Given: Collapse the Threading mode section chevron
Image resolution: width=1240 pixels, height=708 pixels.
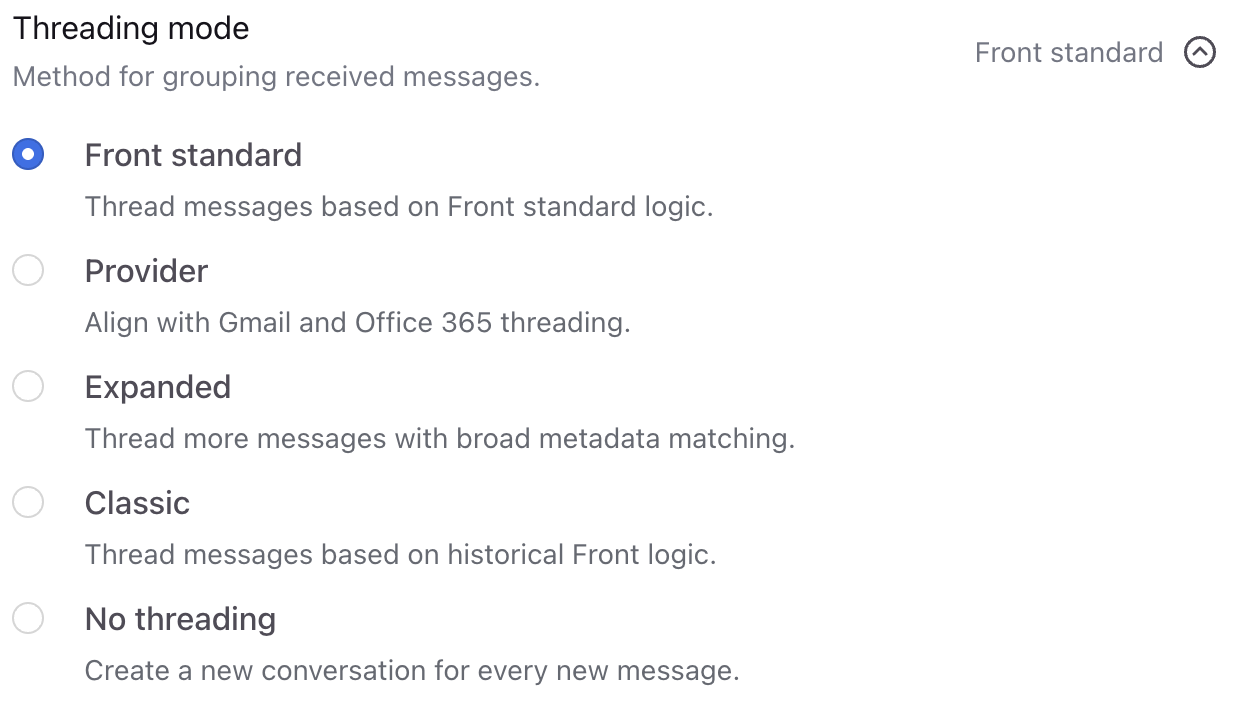Looking at the screenshot, I should pos(1200,52).
